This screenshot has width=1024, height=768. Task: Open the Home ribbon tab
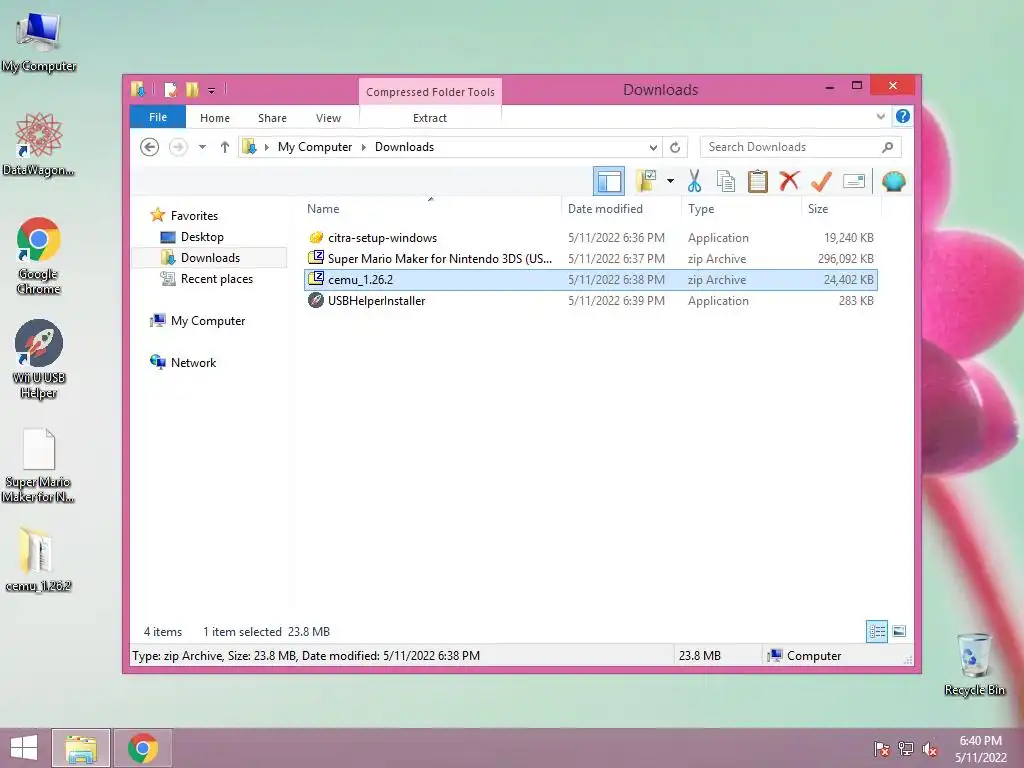(x=215, y=118)
